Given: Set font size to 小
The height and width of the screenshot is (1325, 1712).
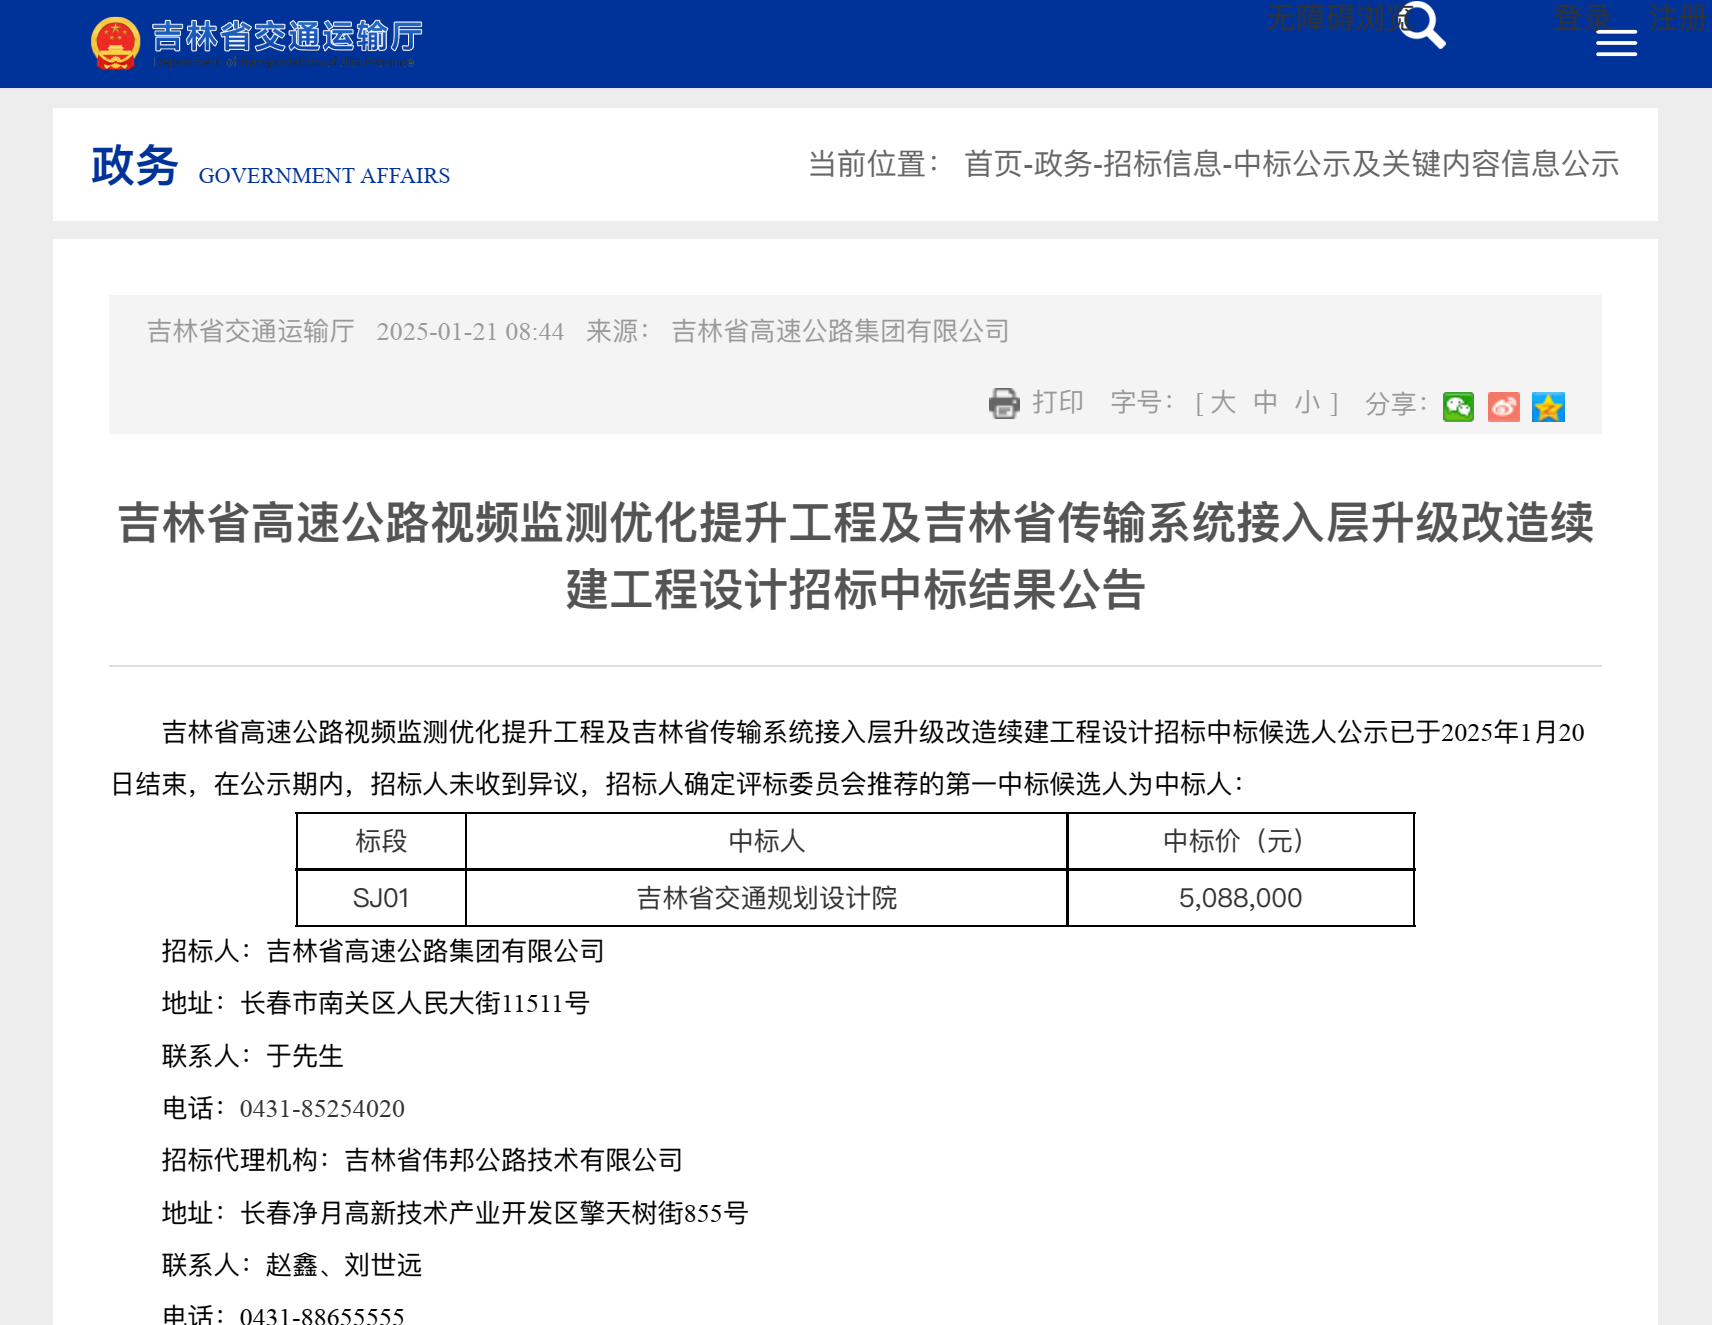Looking at the screenshot, I should (1307, 403).
